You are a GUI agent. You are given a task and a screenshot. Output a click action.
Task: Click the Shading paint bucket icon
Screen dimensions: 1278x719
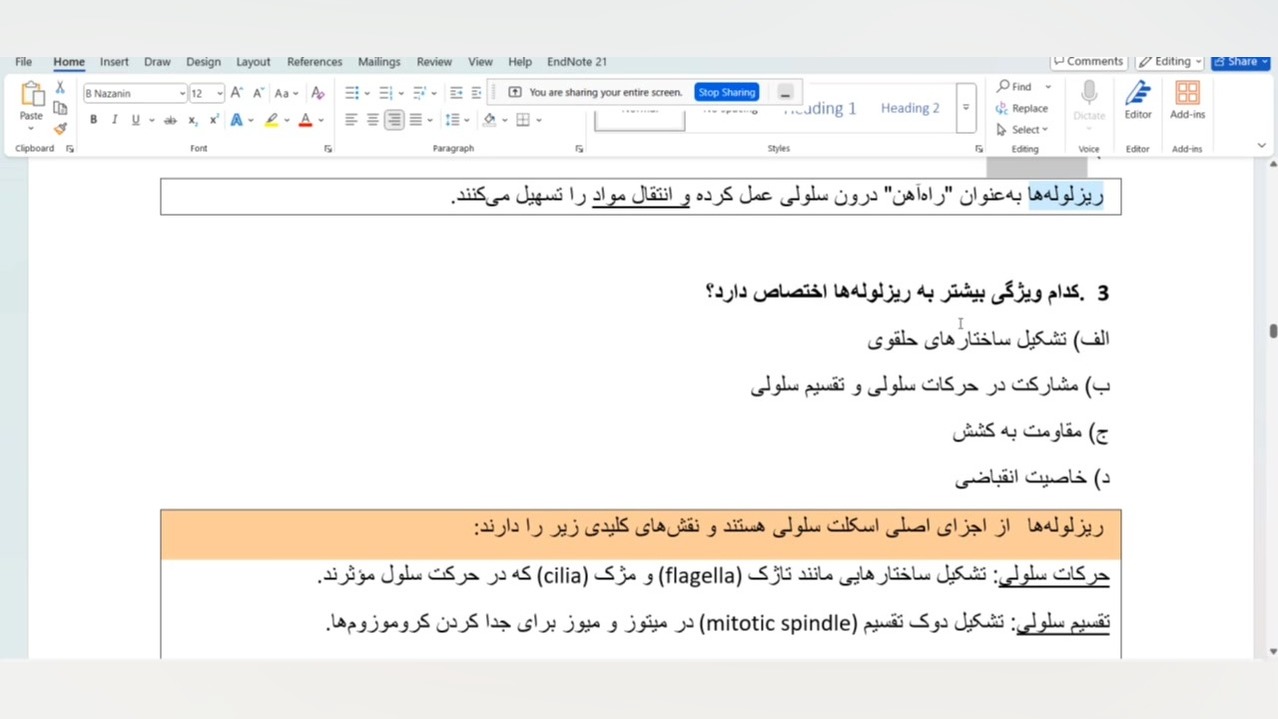[489, 120]
